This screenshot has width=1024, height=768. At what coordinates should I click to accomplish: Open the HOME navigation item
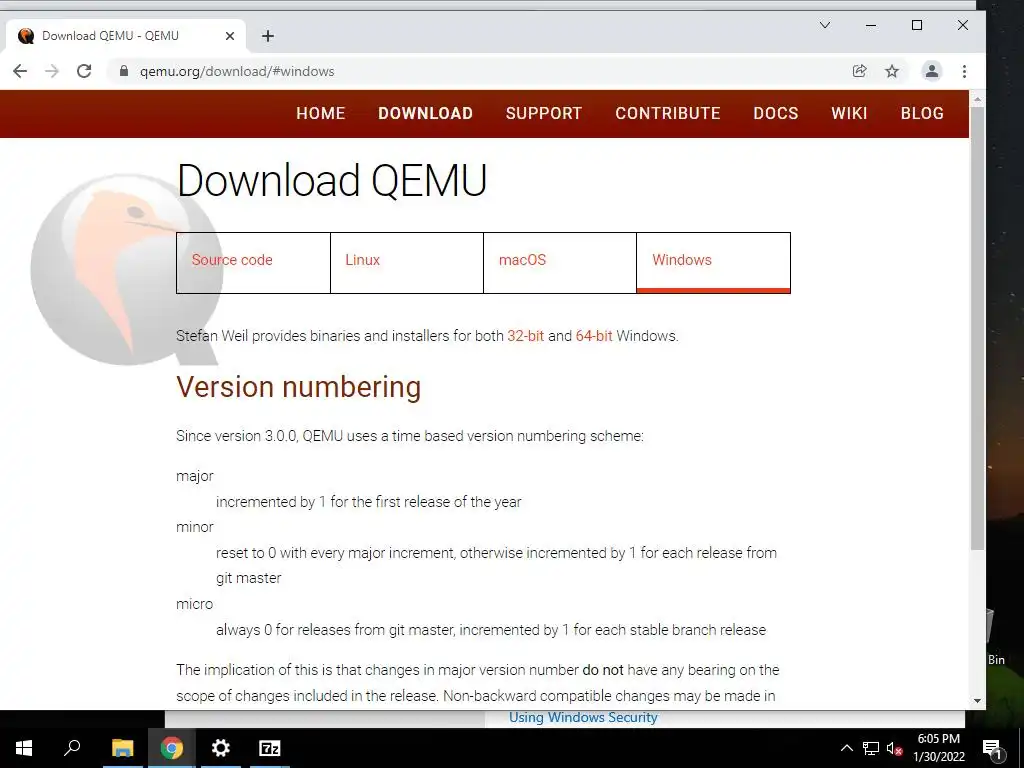321,113
